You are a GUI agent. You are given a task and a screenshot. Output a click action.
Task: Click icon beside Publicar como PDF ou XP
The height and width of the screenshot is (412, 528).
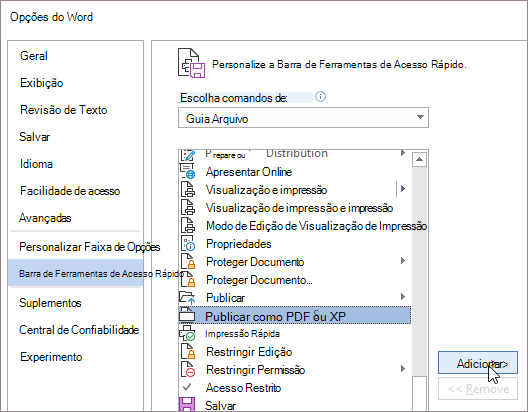pyautogui.click(x=187, y=315)
